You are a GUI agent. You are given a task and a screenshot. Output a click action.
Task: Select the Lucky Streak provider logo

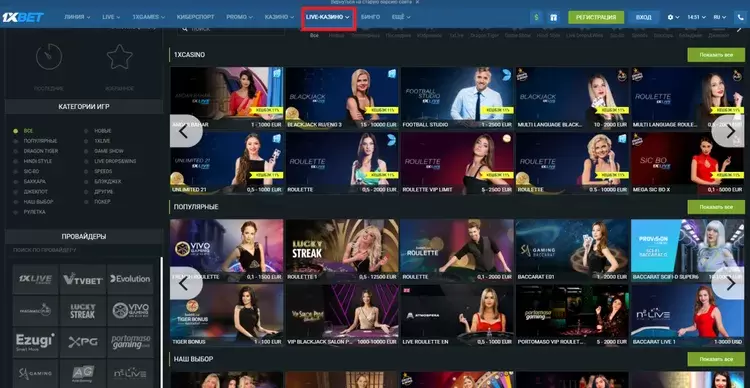click(83, 311)
